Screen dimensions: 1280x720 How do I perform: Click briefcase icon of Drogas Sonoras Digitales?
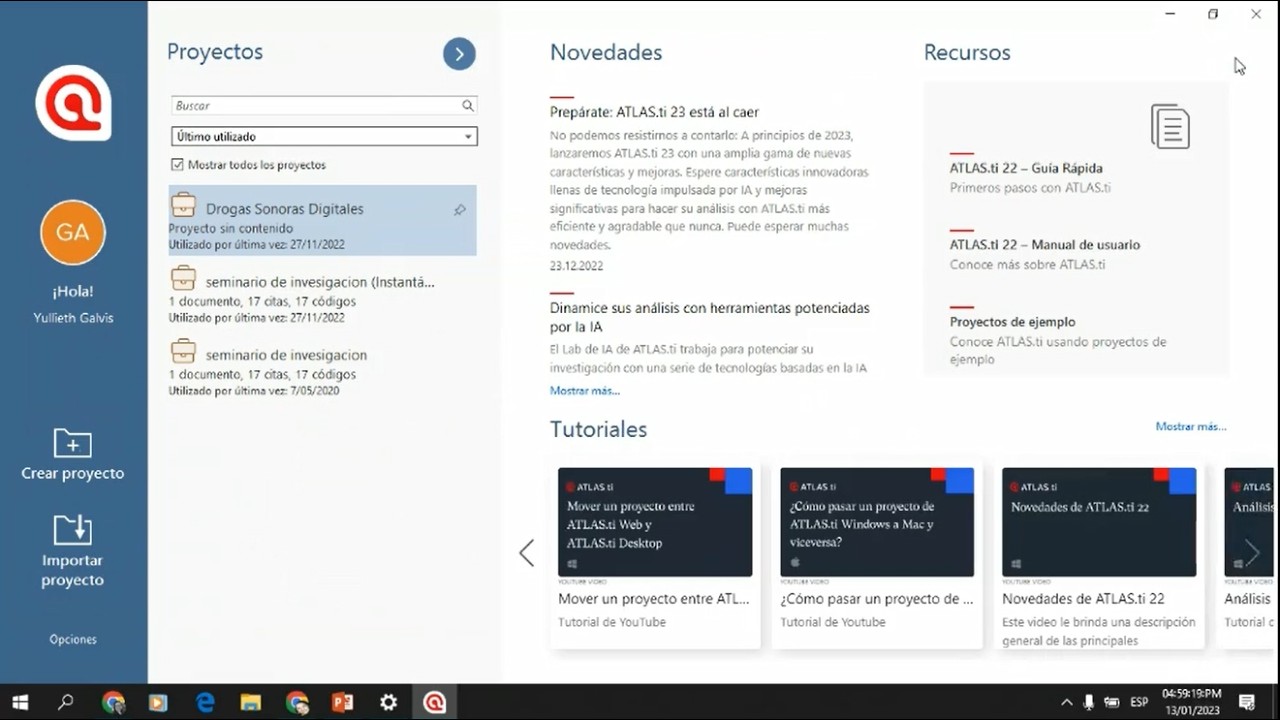click(x=183, y=206)
